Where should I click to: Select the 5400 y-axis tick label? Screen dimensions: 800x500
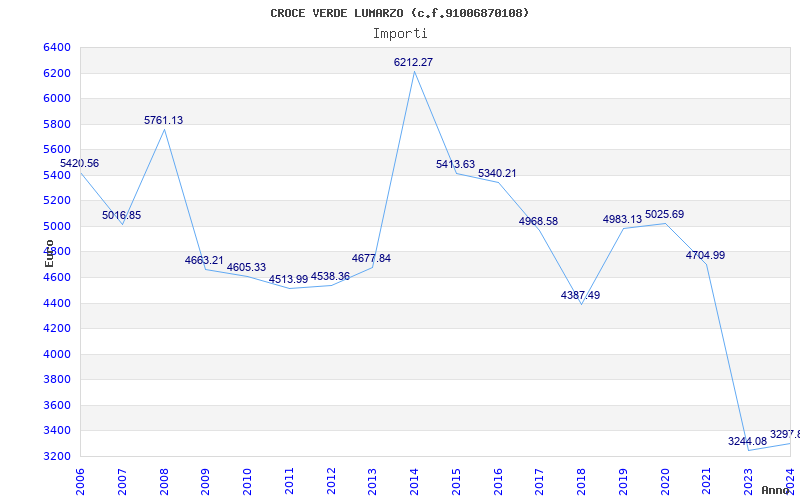(x=57, y=176)
